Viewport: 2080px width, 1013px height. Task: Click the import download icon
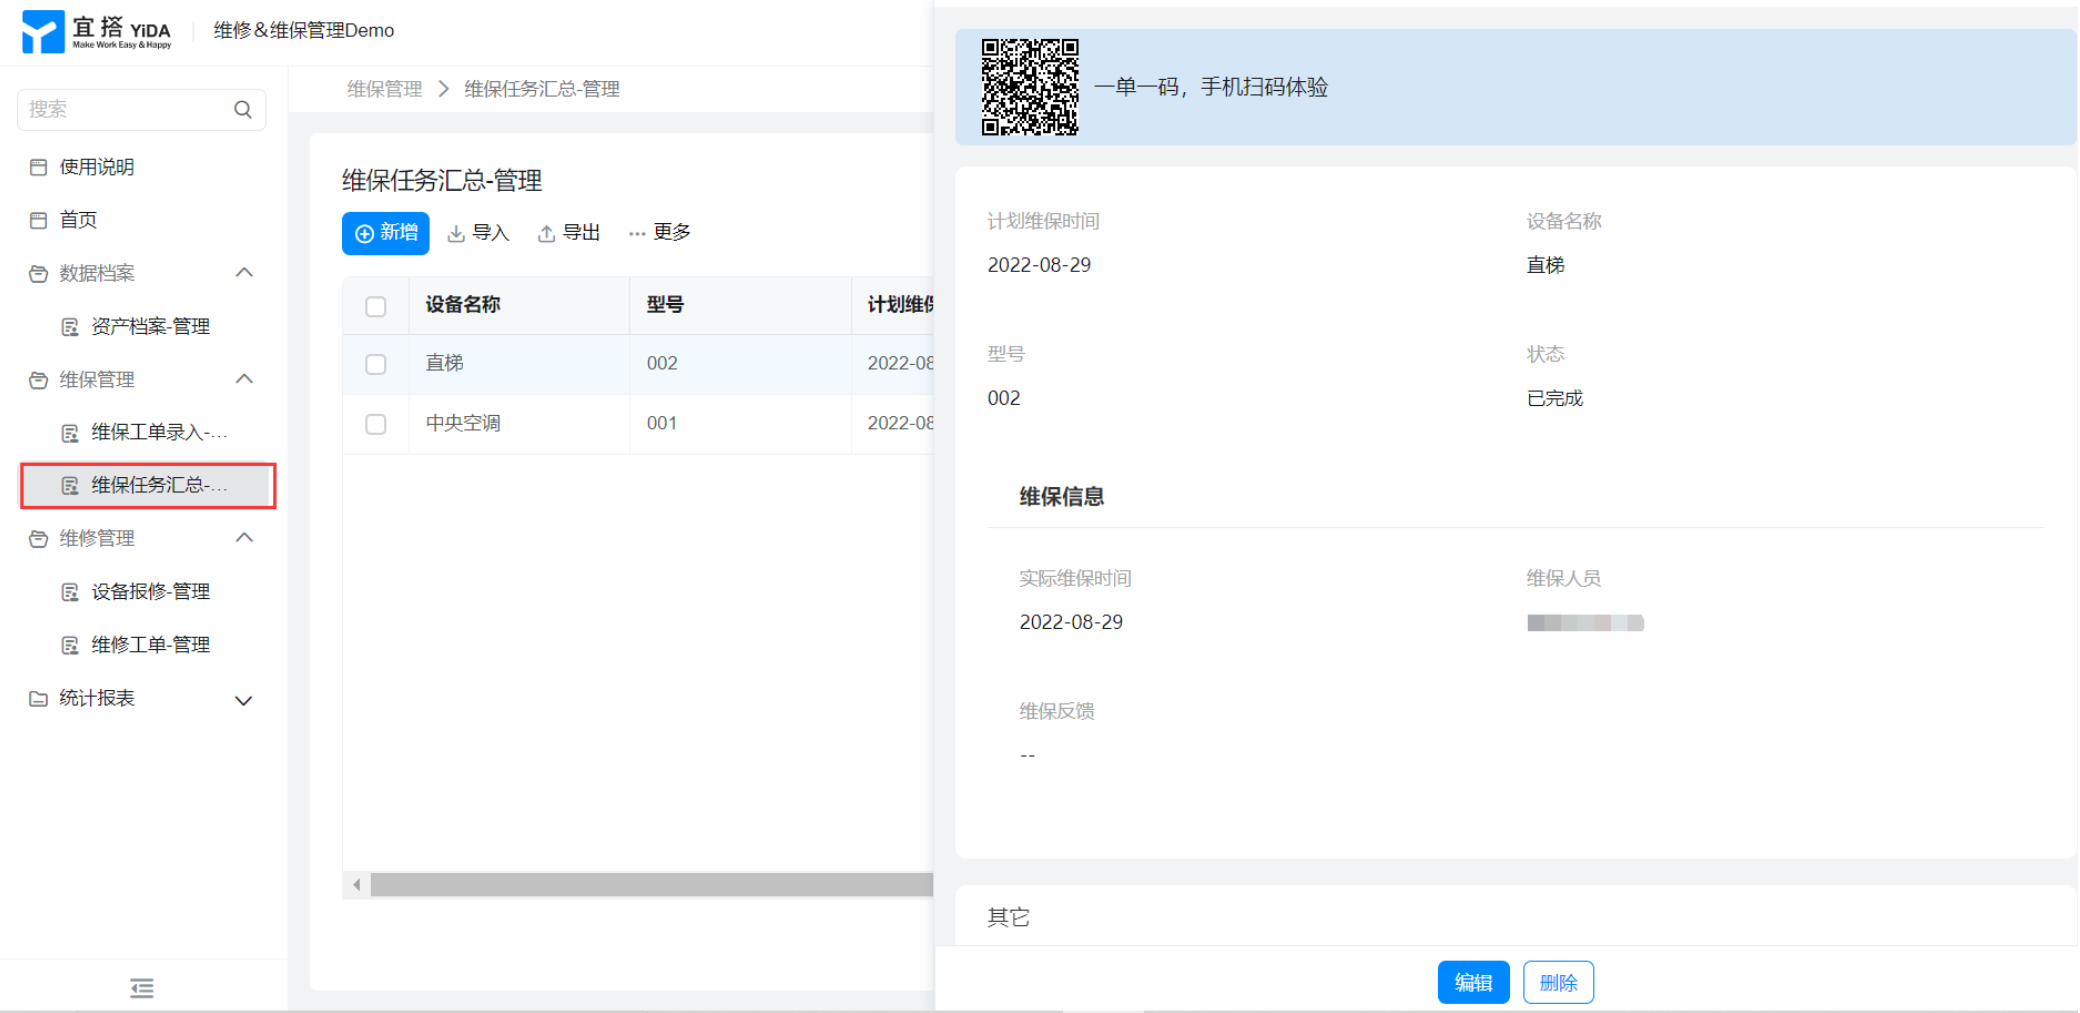[456, 234]
